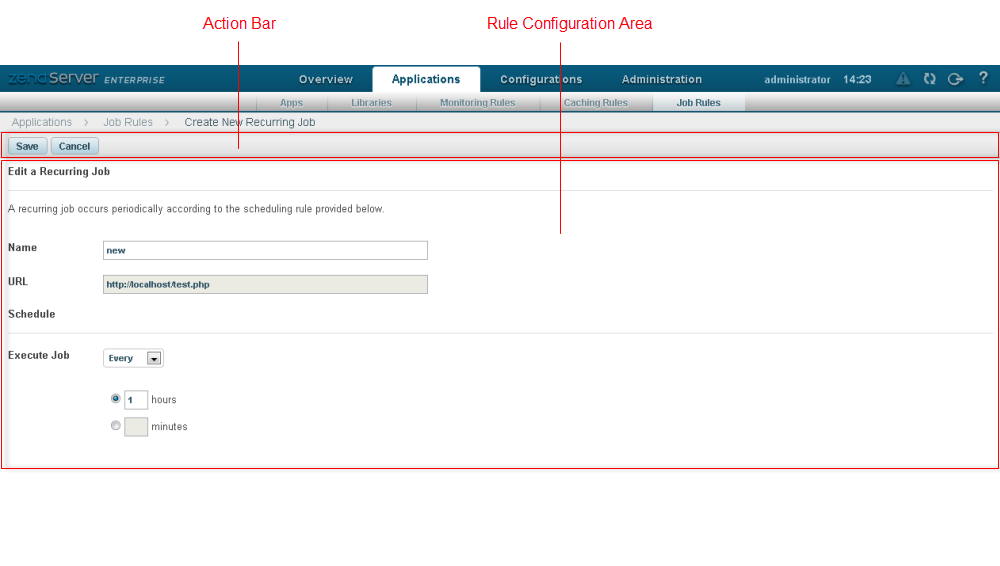Select the minutes radio button

[116, 425]
